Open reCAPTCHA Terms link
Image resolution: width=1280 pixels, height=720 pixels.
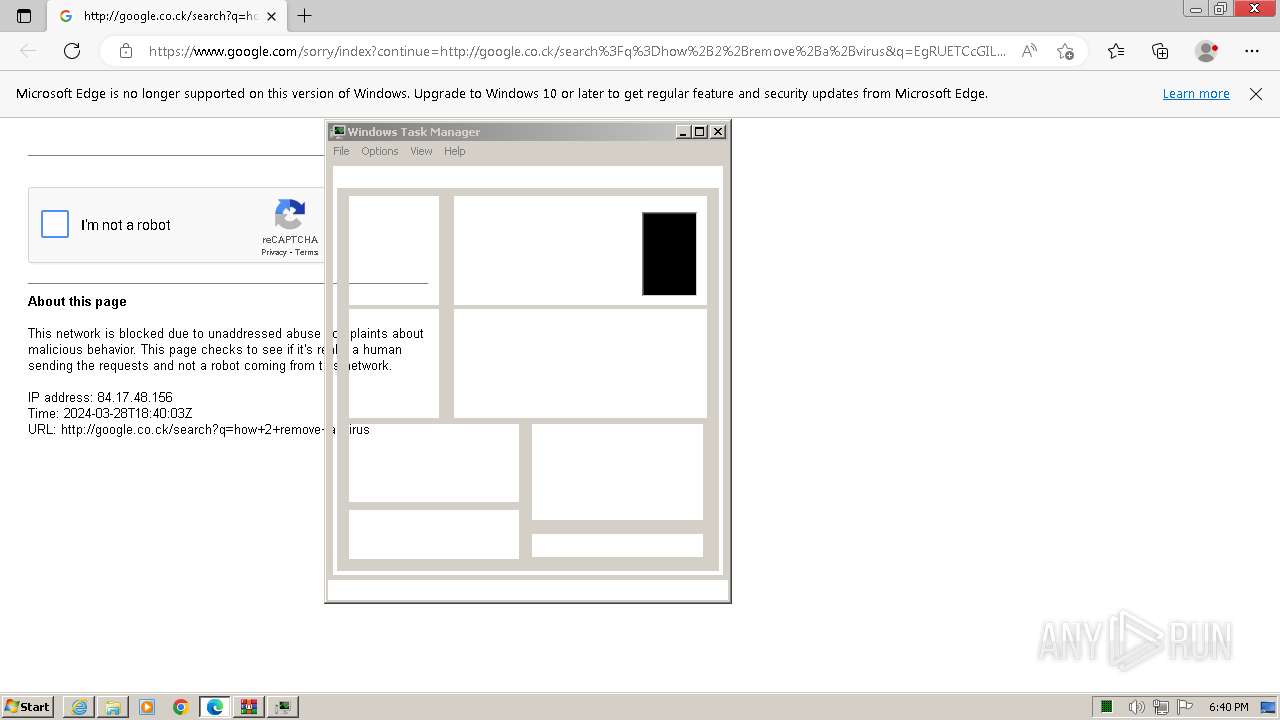click(x=307, y=253)
